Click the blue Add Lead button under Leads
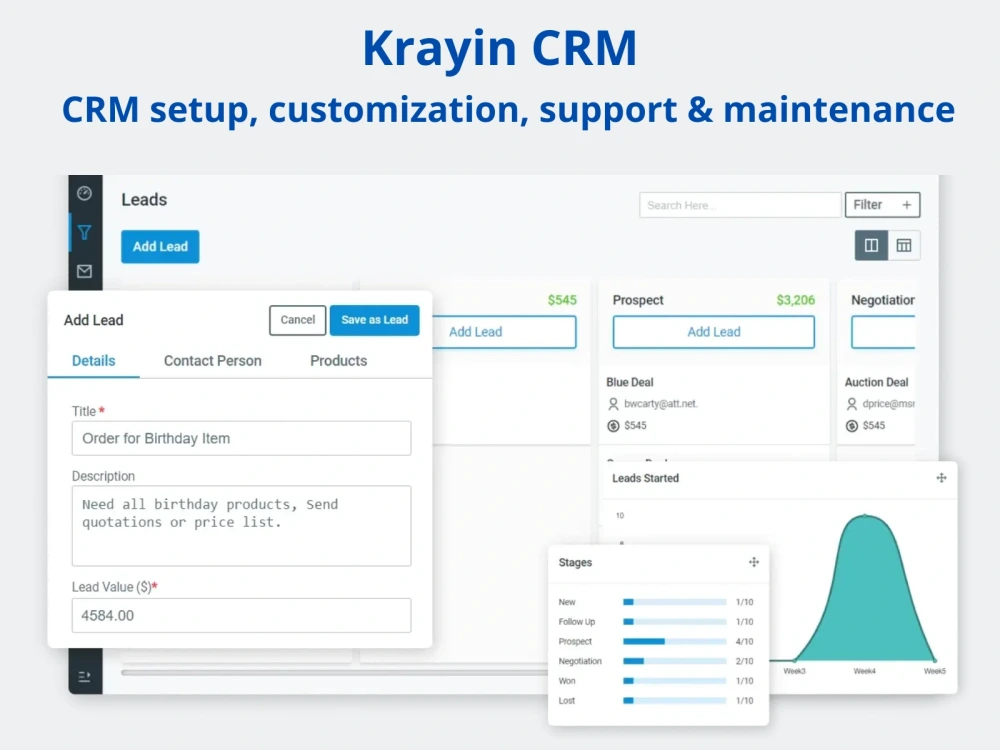The width and height of the screenshot is (1000, 750). pos(160,246)
